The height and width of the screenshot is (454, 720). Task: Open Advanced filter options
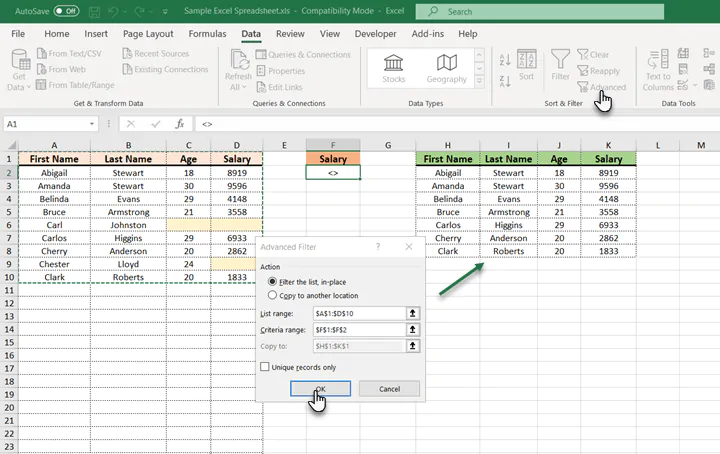(602, 87)
